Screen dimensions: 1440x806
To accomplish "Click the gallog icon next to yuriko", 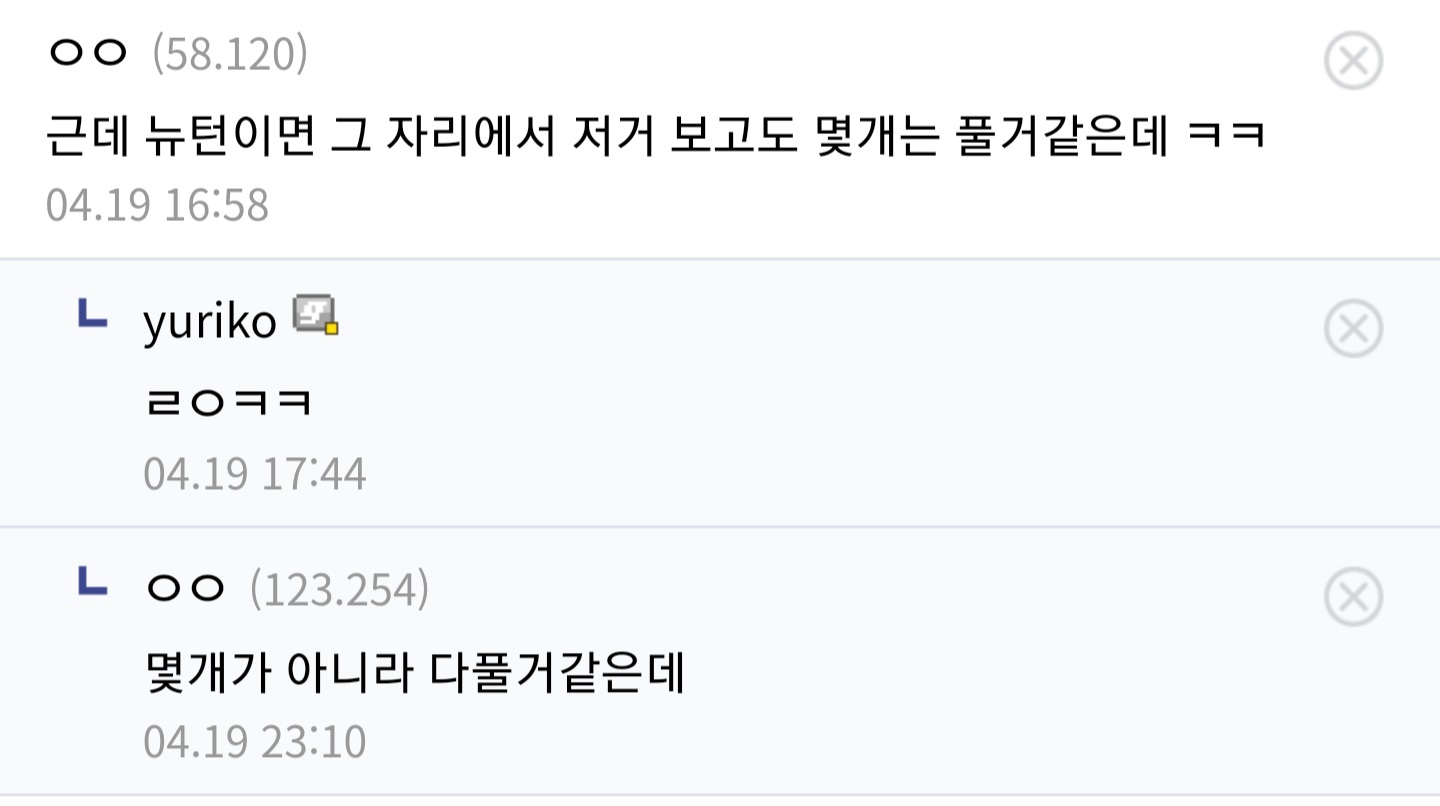I will 315,316.
